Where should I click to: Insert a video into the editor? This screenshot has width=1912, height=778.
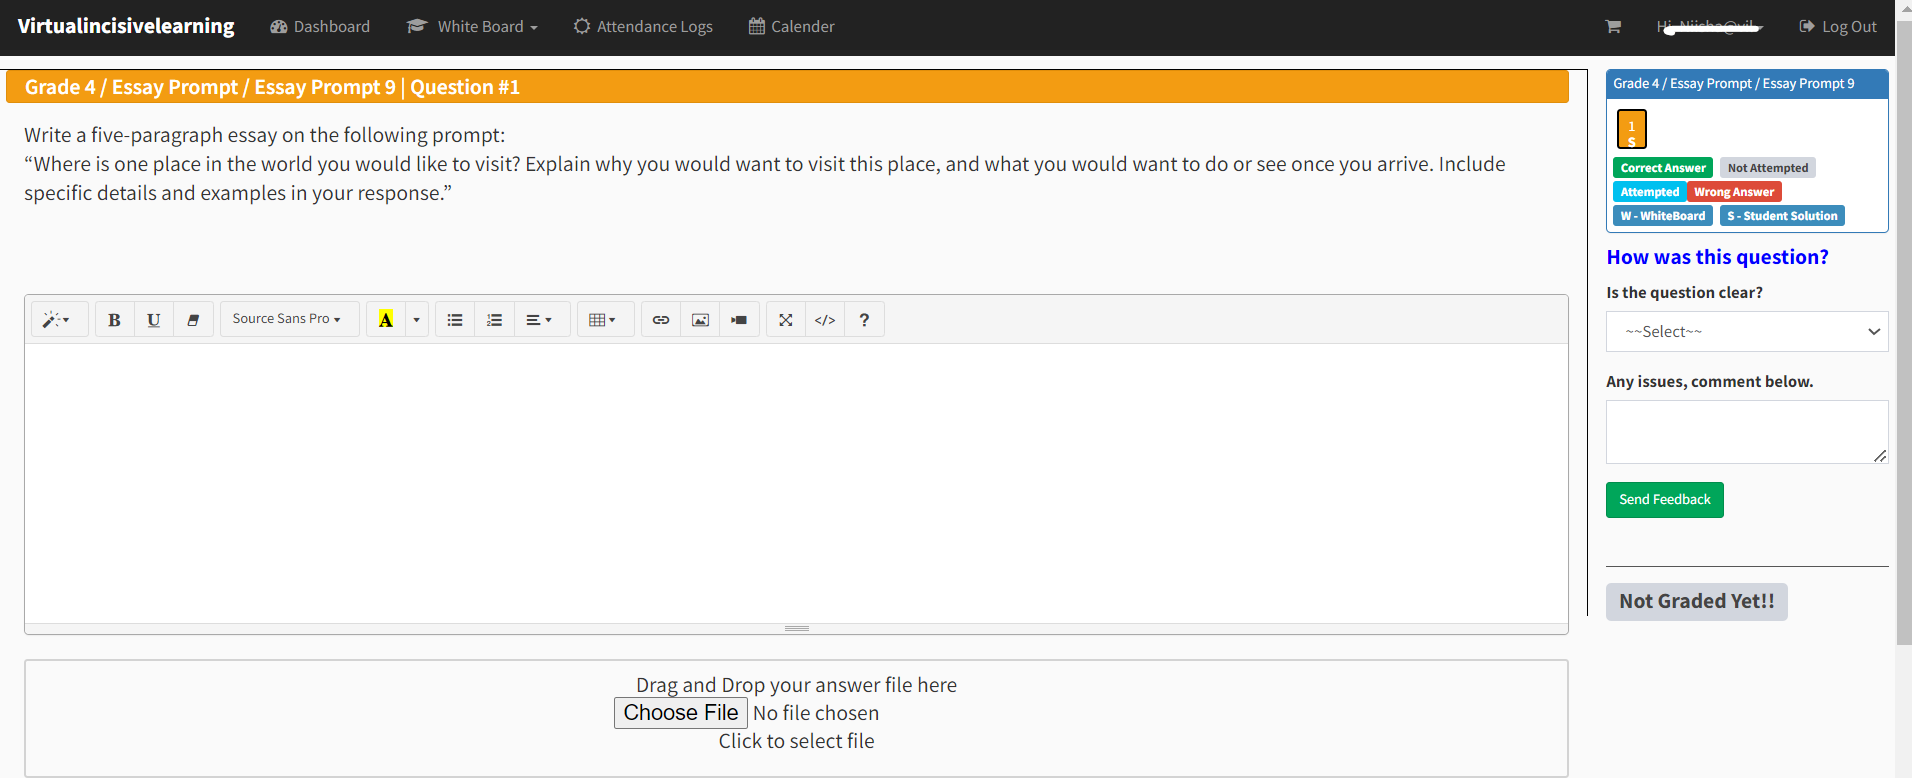tap(739, 320)
